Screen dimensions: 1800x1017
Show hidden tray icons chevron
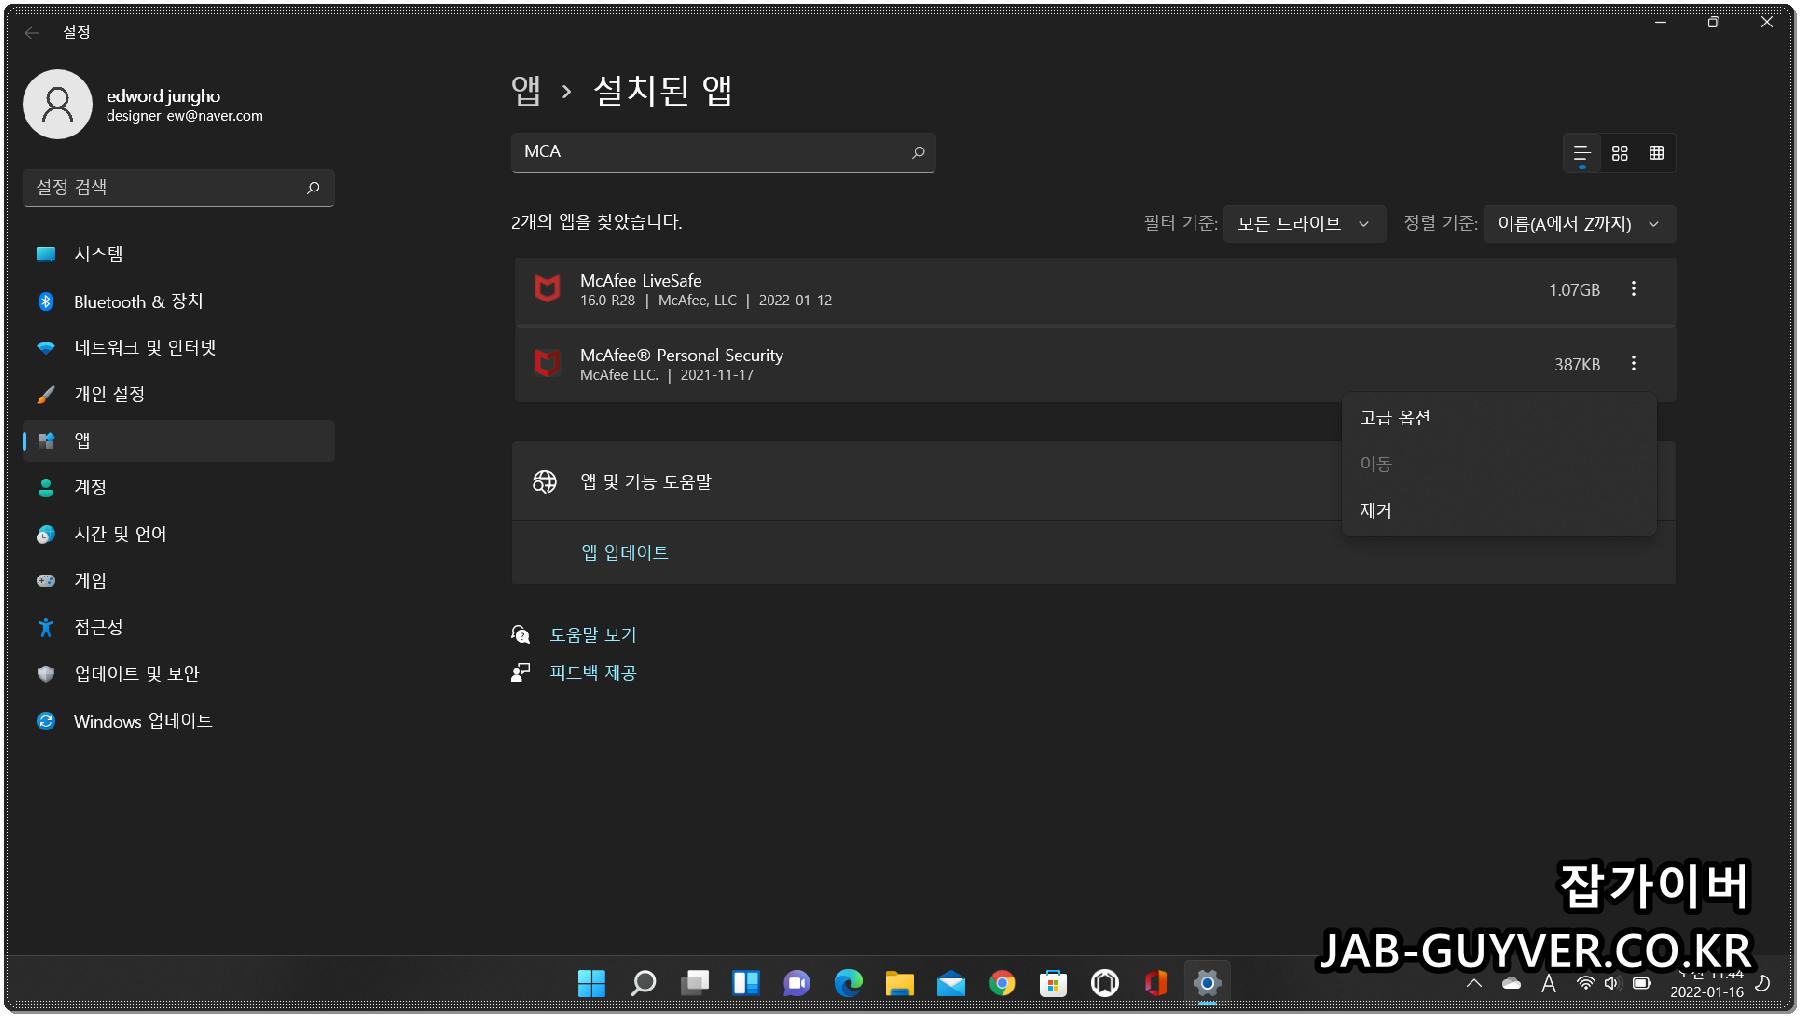[1474, 983]
